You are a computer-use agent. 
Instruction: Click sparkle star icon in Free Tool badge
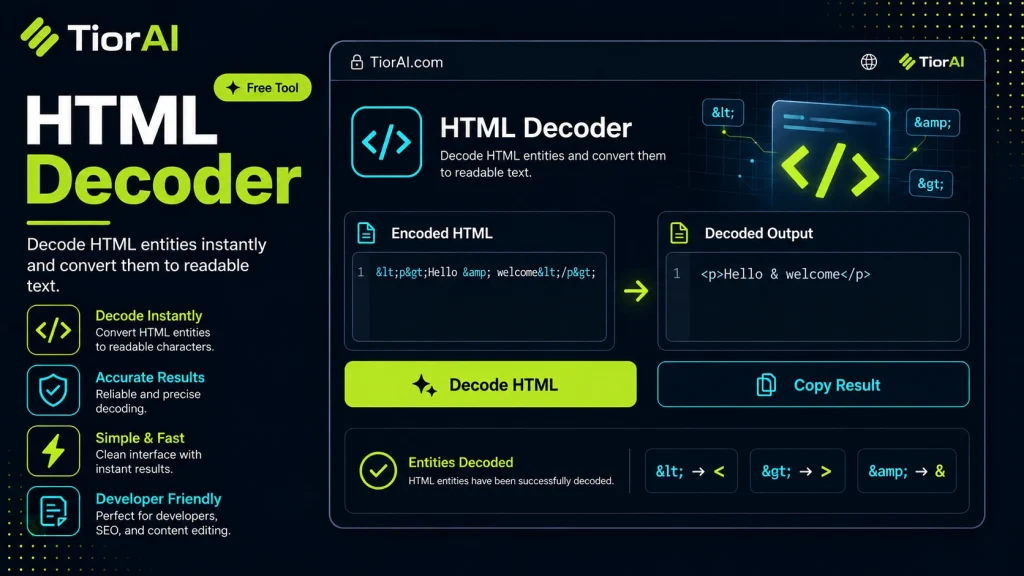[232, 88]
